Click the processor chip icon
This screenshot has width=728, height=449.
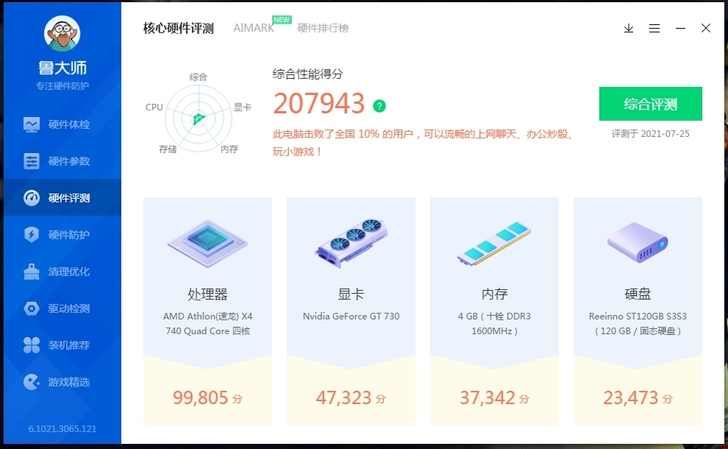(x=208, y=243)
